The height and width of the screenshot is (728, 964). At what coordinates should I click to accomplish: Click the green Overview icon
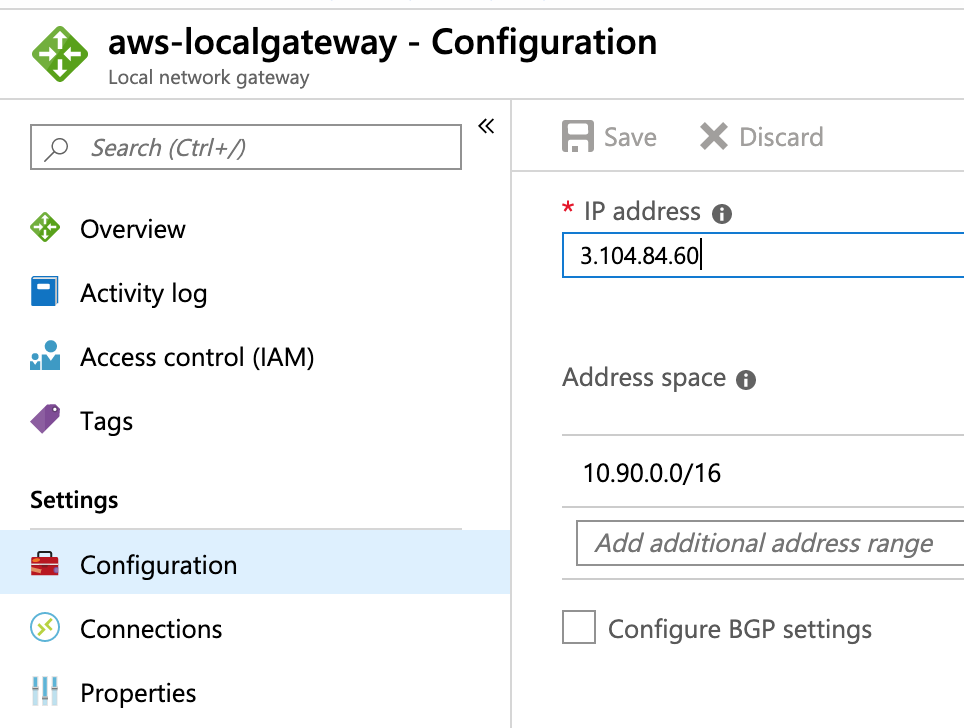click(45, 228)
